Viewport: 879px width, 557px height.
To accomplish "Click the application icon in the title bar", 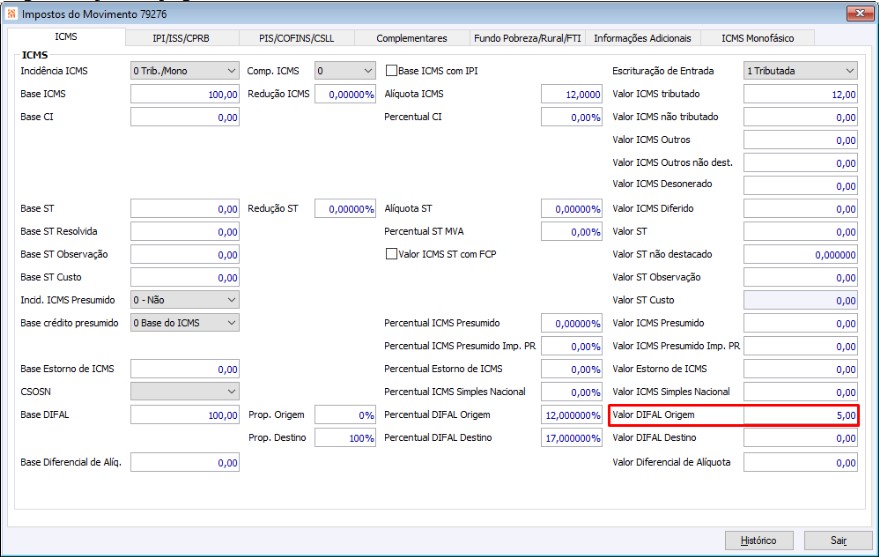I will pyautogui.click(x=11, y=13).
